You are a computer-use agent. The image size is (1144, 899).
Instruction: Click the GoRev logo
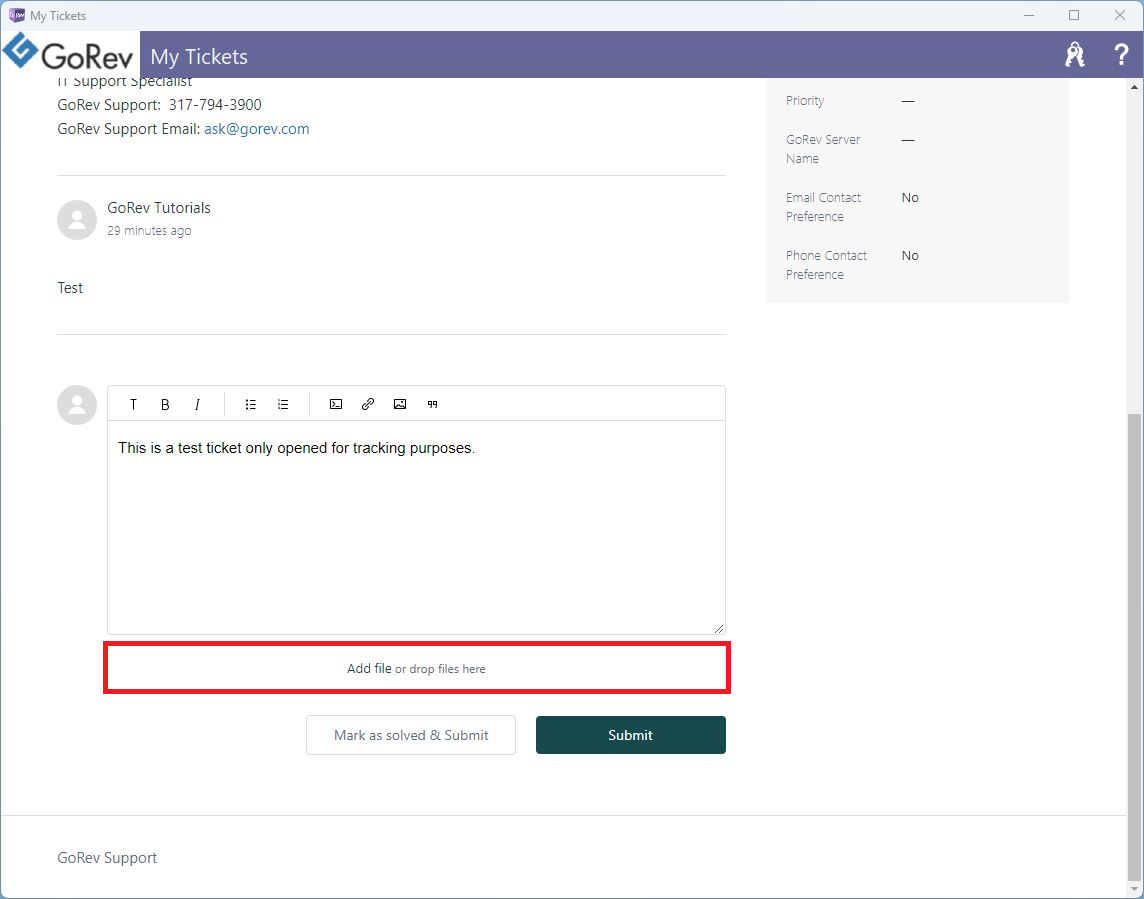69,53
